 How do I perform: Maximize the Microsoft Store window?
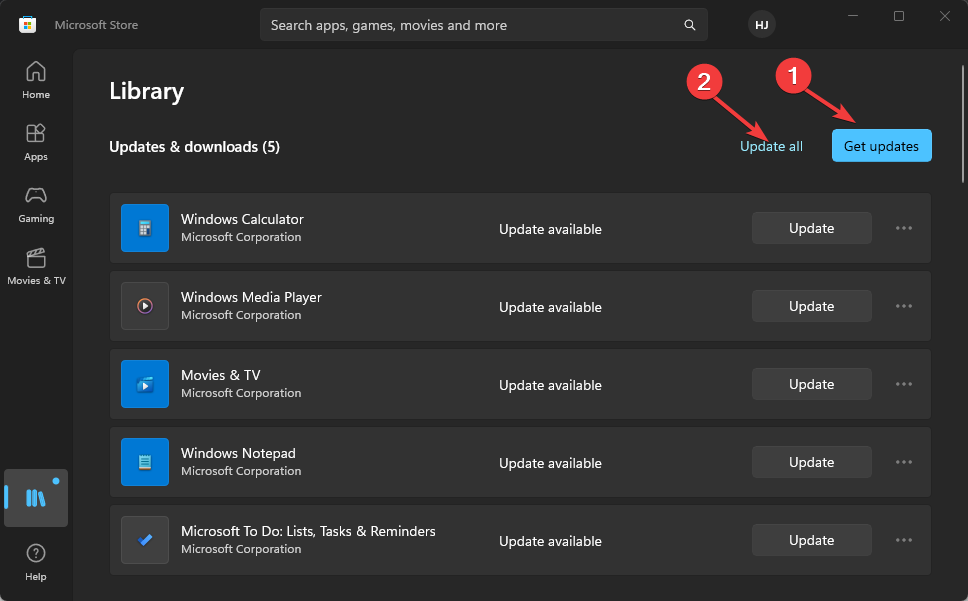(x=899, y=16)
